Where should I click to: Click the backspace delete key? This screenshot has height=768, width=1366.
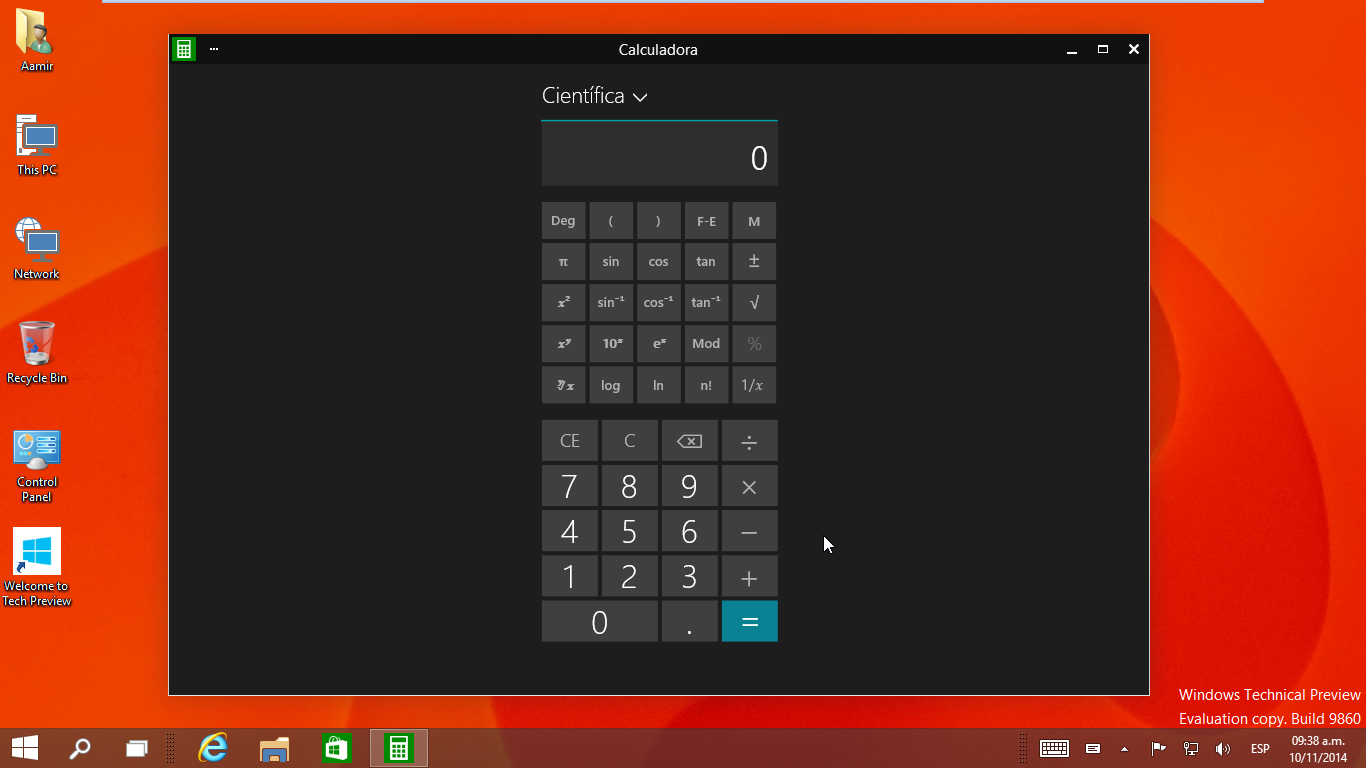coord(689,441)
